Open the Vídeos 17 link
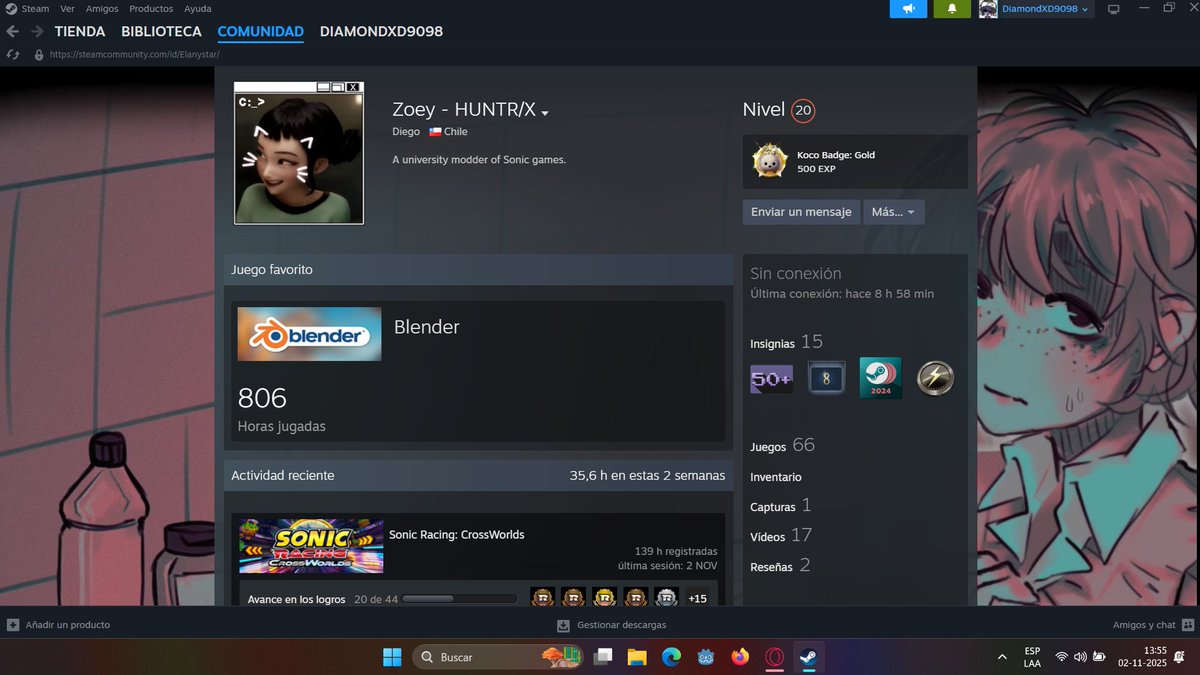Image resolution: width=1200 pixels, height=675 pixels. point(781,536)
